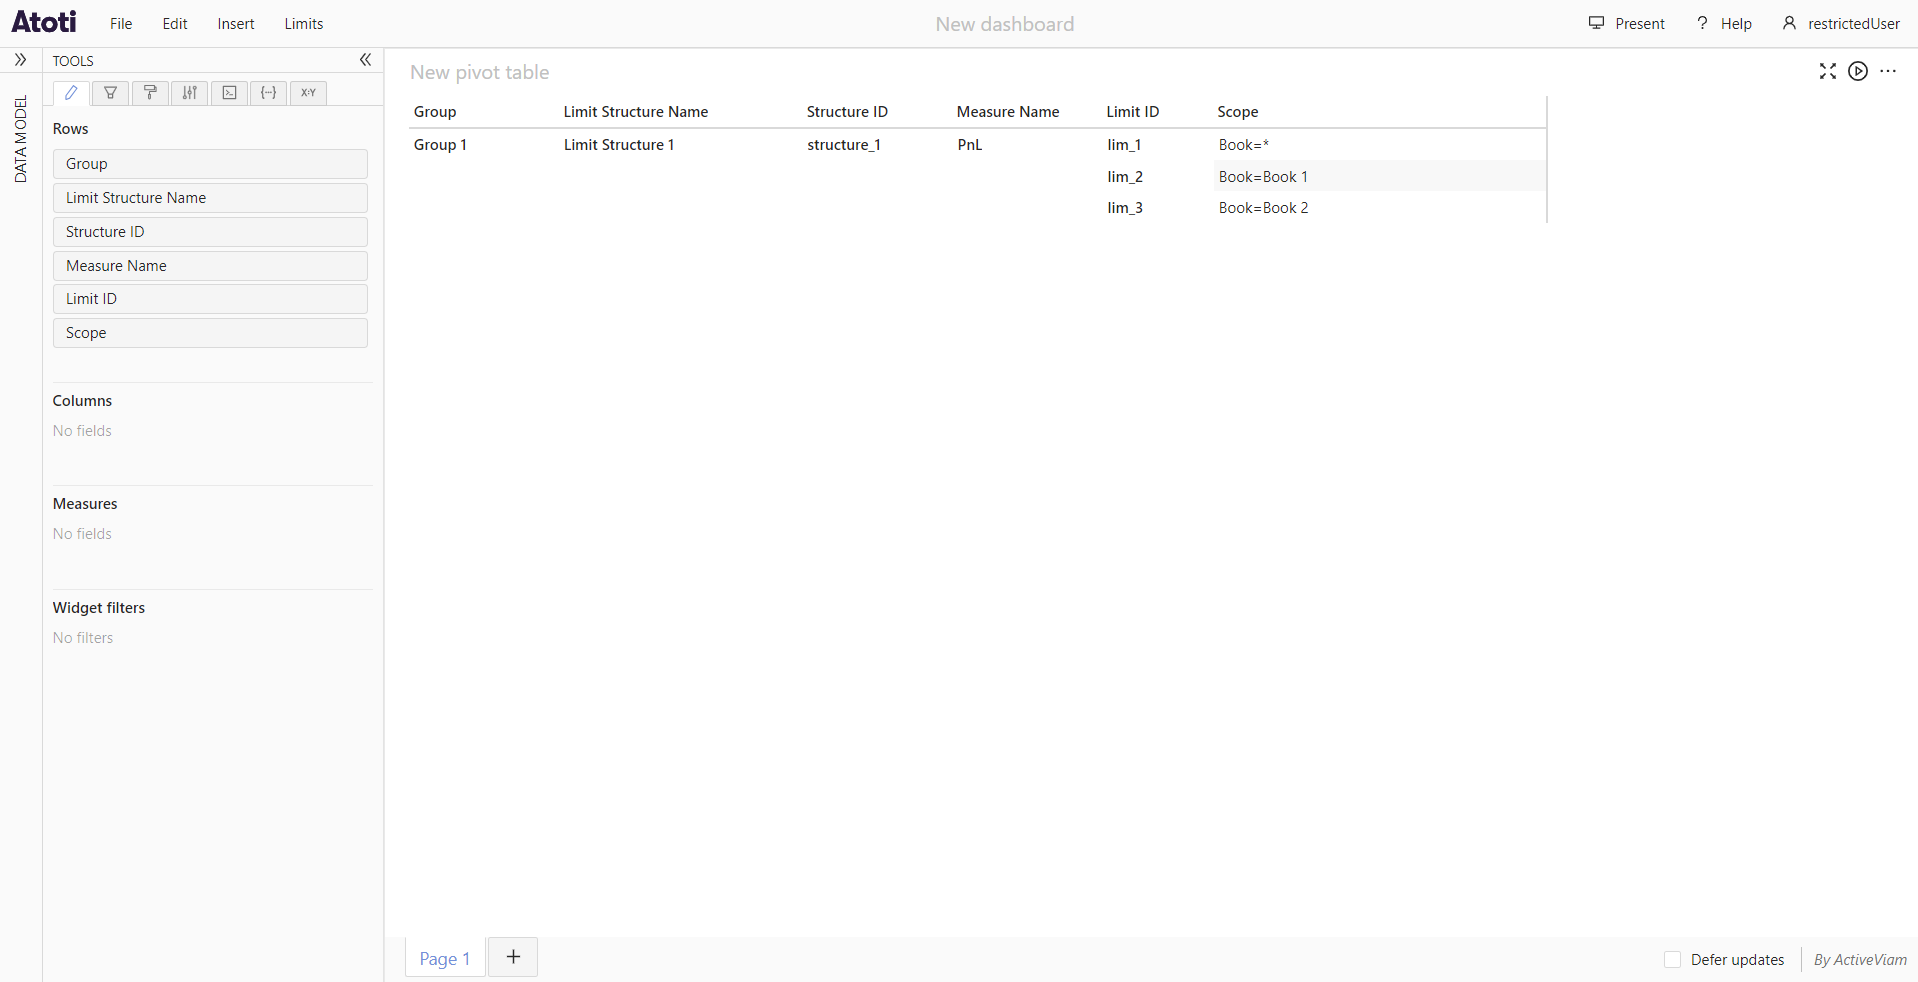The width and height of the screenshot is (1918, 982).
Task: Add a new dashboard page
Action: tap(513, 957)
